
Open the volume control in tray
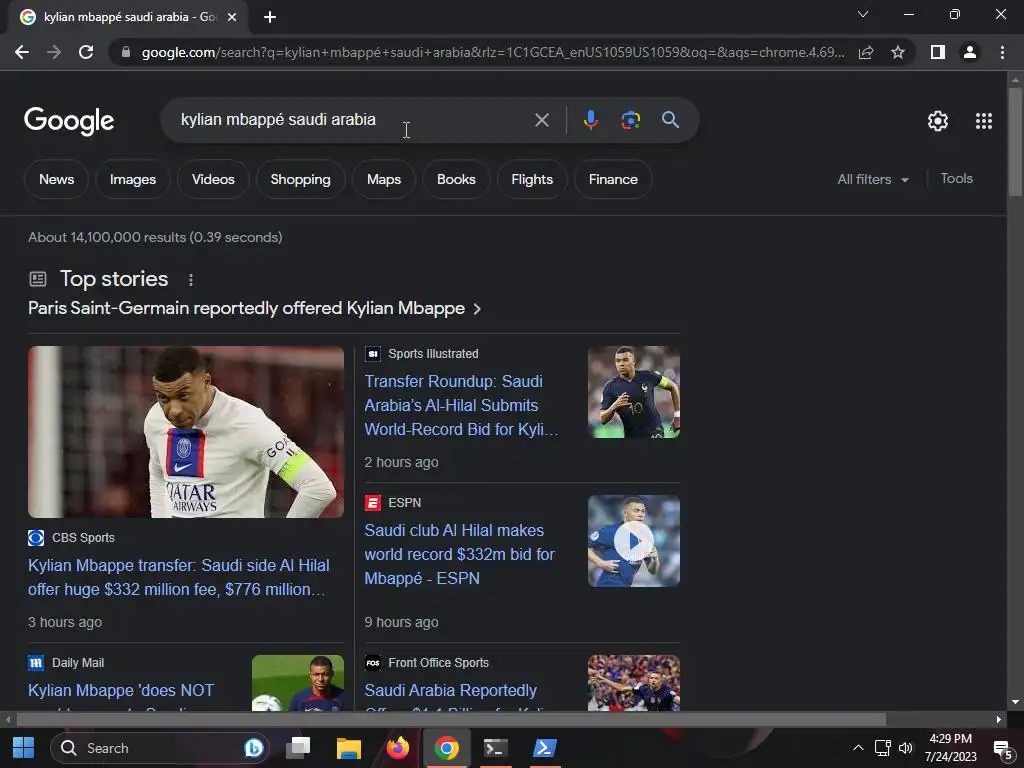906,748
